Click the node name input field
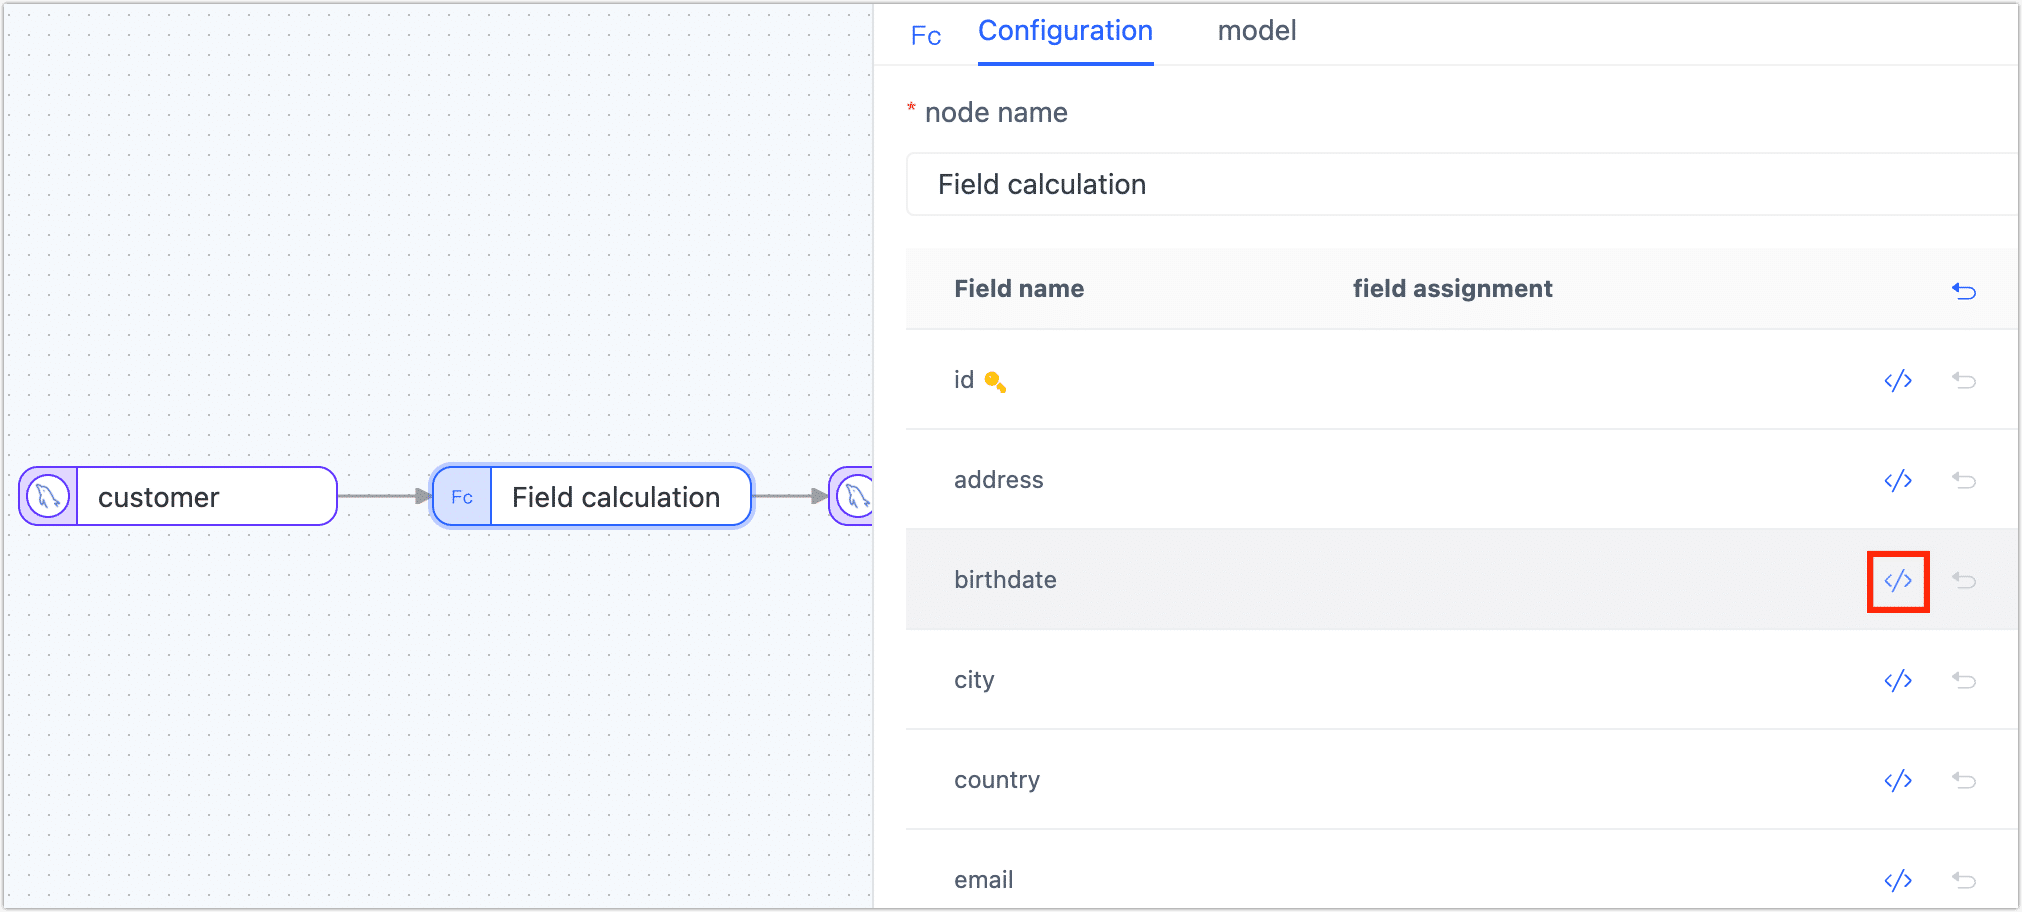Screen dimensions: 2022x912 [x=1460, y=185]
